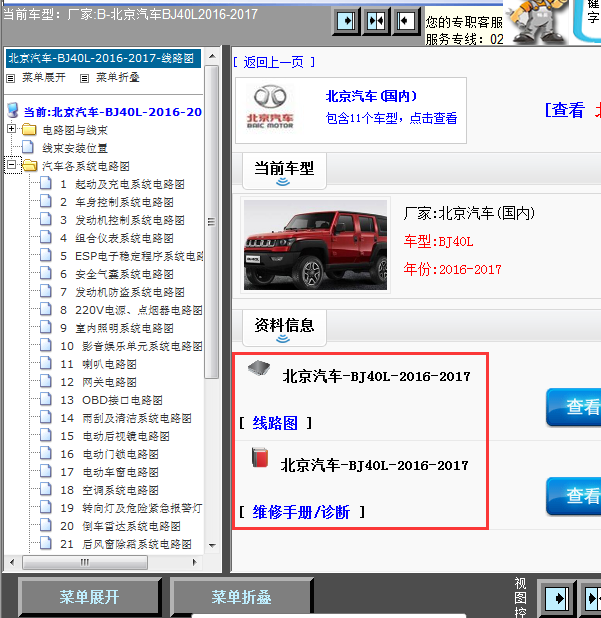Select the 北京汽车-BJ40L-2016-2017-线路图 header tab
This screenshot has height=618, width=601.
pos(103,58)
